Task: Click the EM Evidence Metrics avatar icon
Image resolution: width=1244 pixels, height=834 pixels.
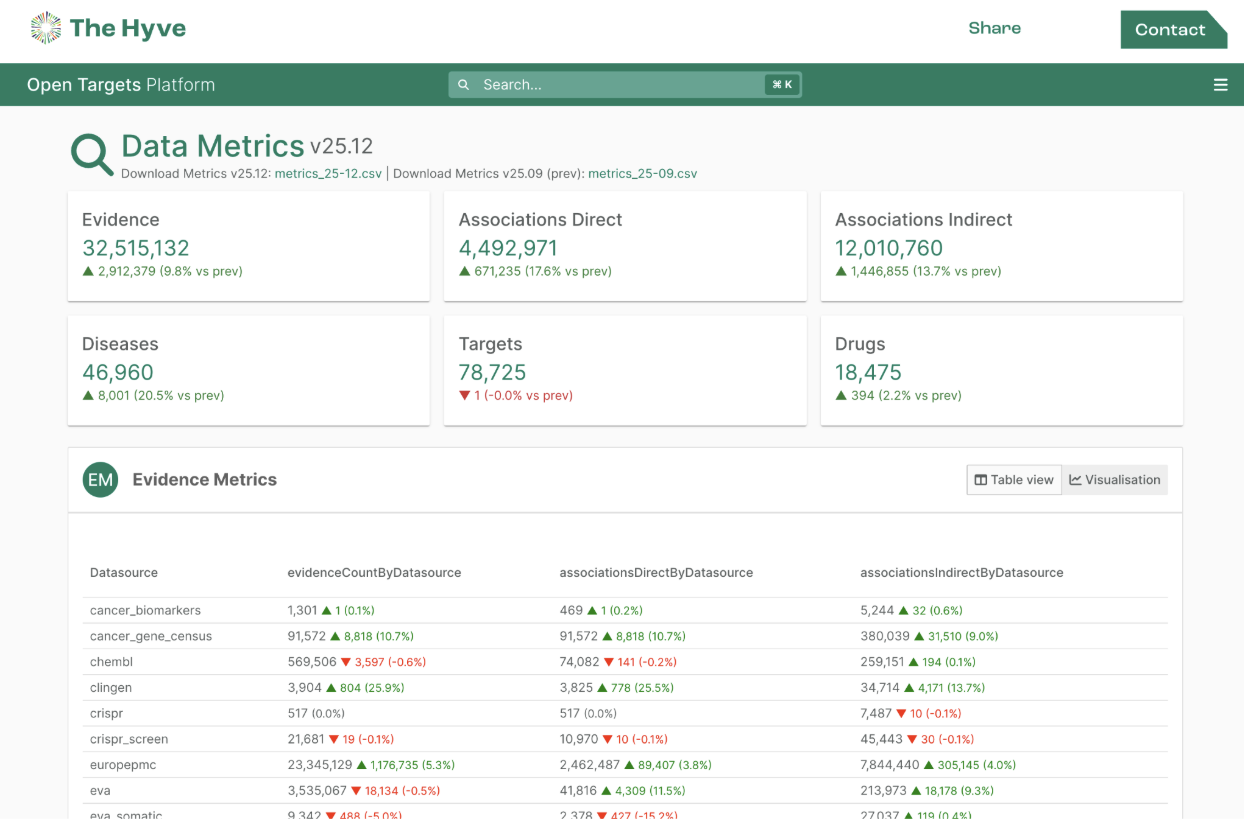Action: click(100, 480)
